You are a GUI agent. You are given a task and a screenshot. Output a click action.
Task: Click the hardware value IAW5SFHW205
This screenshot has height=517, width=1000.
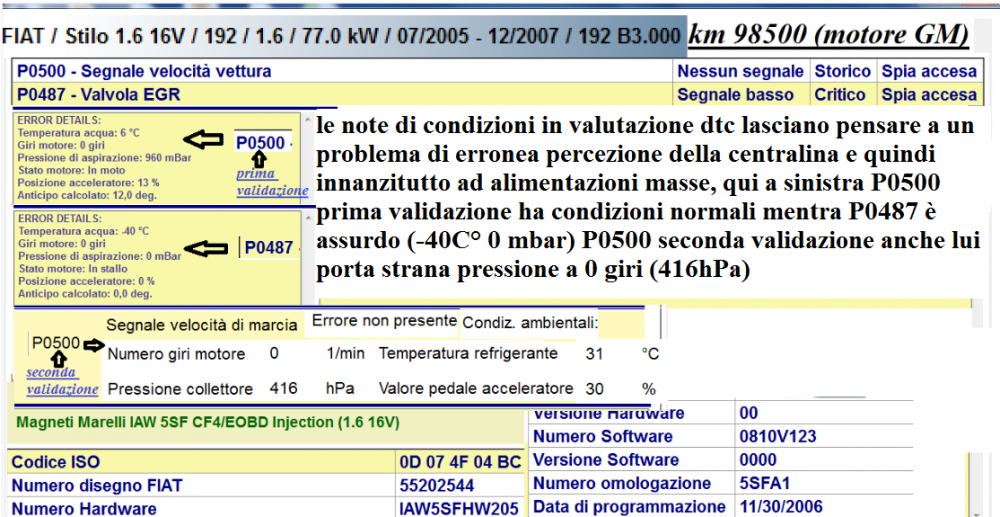click(x=459, y=509)
